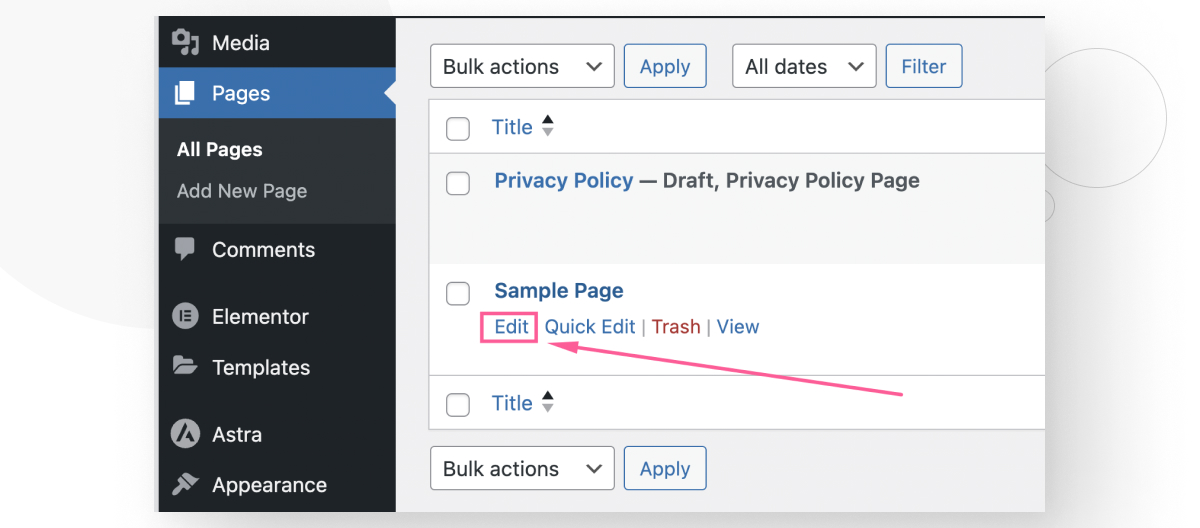Tick the Privacy Policy row checkbox
The image size is (1200, 528).
(458, 183)
